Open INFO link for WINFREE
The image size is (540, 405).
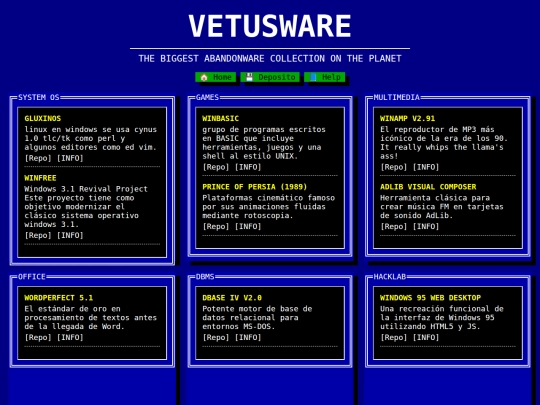(x=70, y=235)
